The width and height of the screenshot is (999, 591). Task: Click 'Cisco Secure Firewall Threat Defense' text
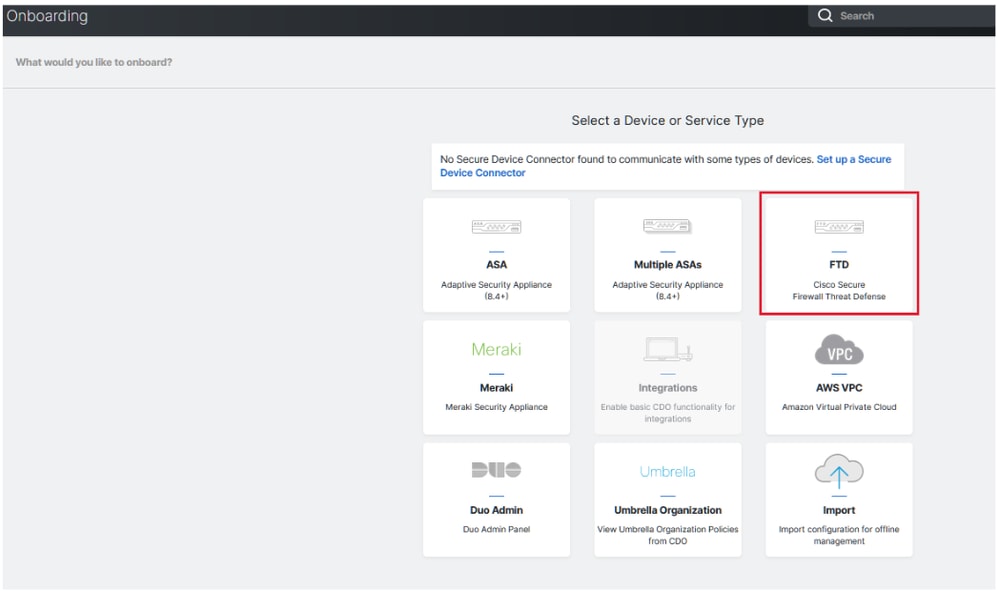pyautogui.click(x=839, y=290)
